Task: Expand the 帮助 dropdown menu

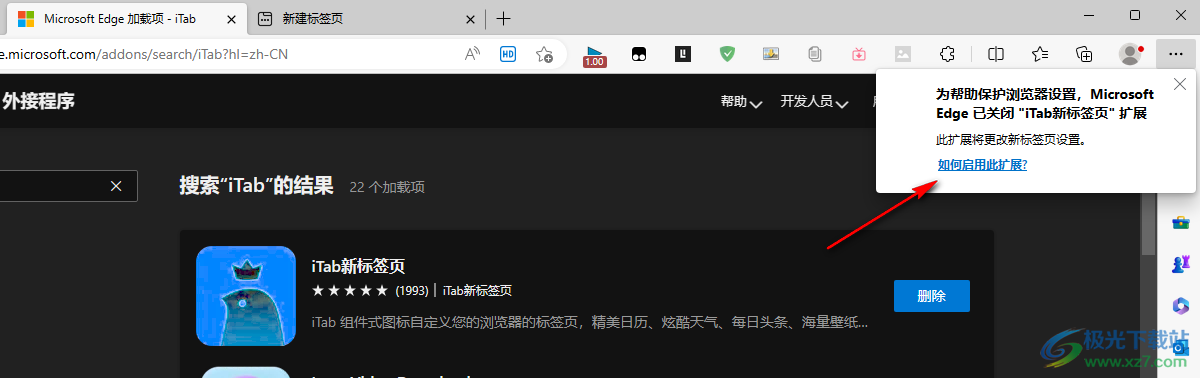Action: [741, 101]
